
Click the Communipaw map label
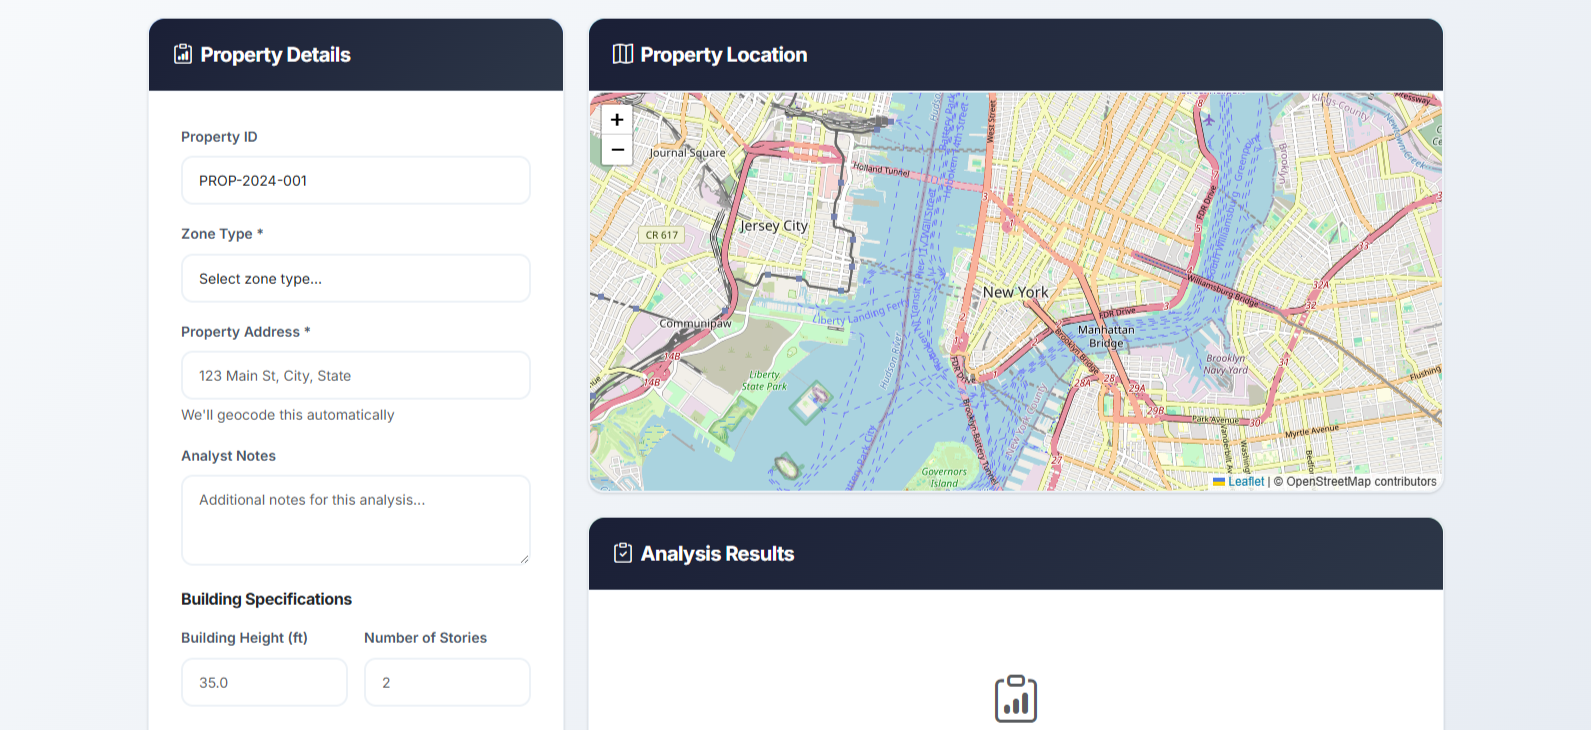pyautogui.click(x=695, y=324)
